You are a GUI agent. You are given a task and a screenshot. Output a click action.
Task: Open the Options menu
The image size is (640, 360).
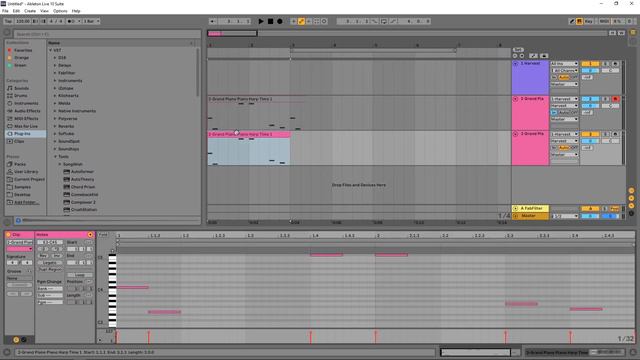(x=60, y=11)
